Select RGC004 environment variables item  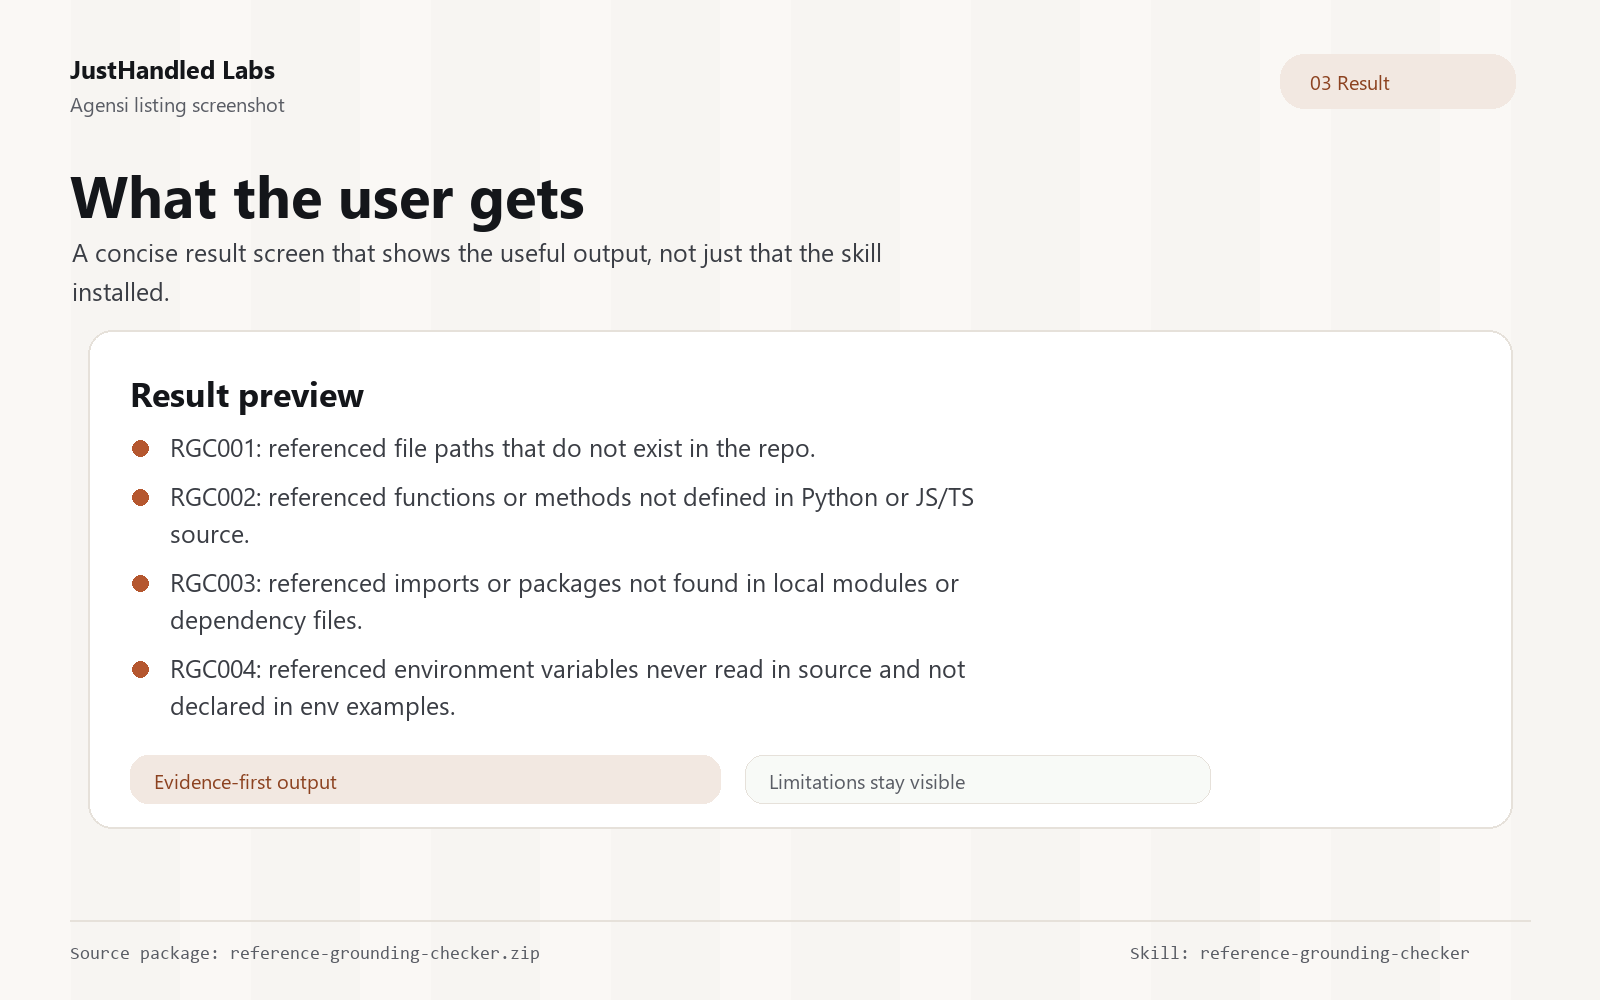click(x=568, y=688)
